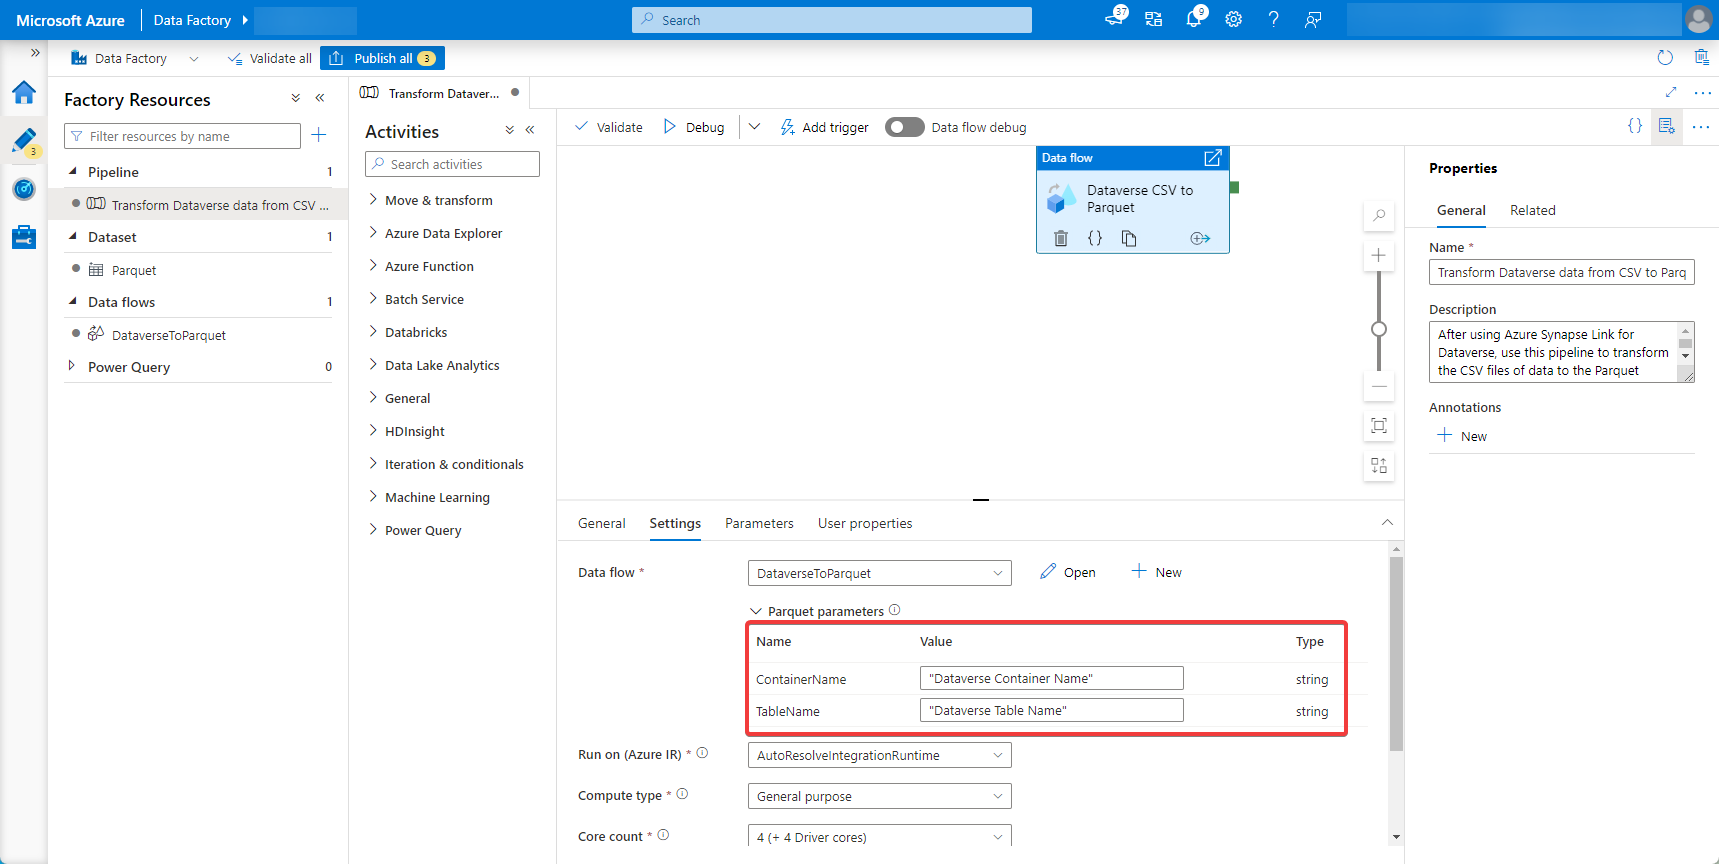Click the discard all changes trash icon
Image resolution: width=1719 pixels, height=864 pixels.
coord(1702,58)
